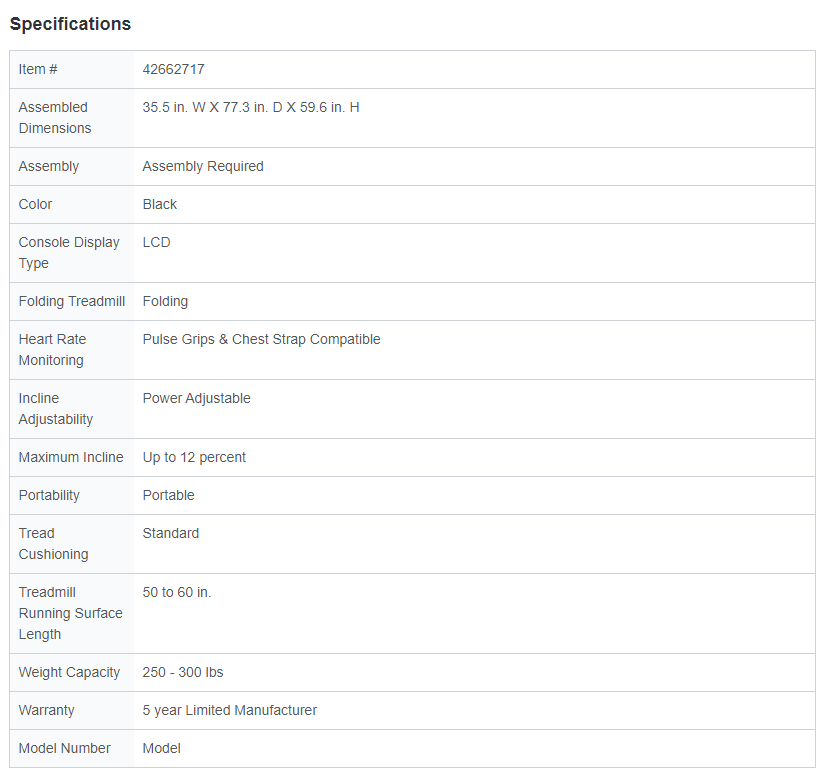Viewport: 827px width, 777px height.
Task: Click the Folding Treadmill label
Action: pyautogui.click(x=72, y=301)
